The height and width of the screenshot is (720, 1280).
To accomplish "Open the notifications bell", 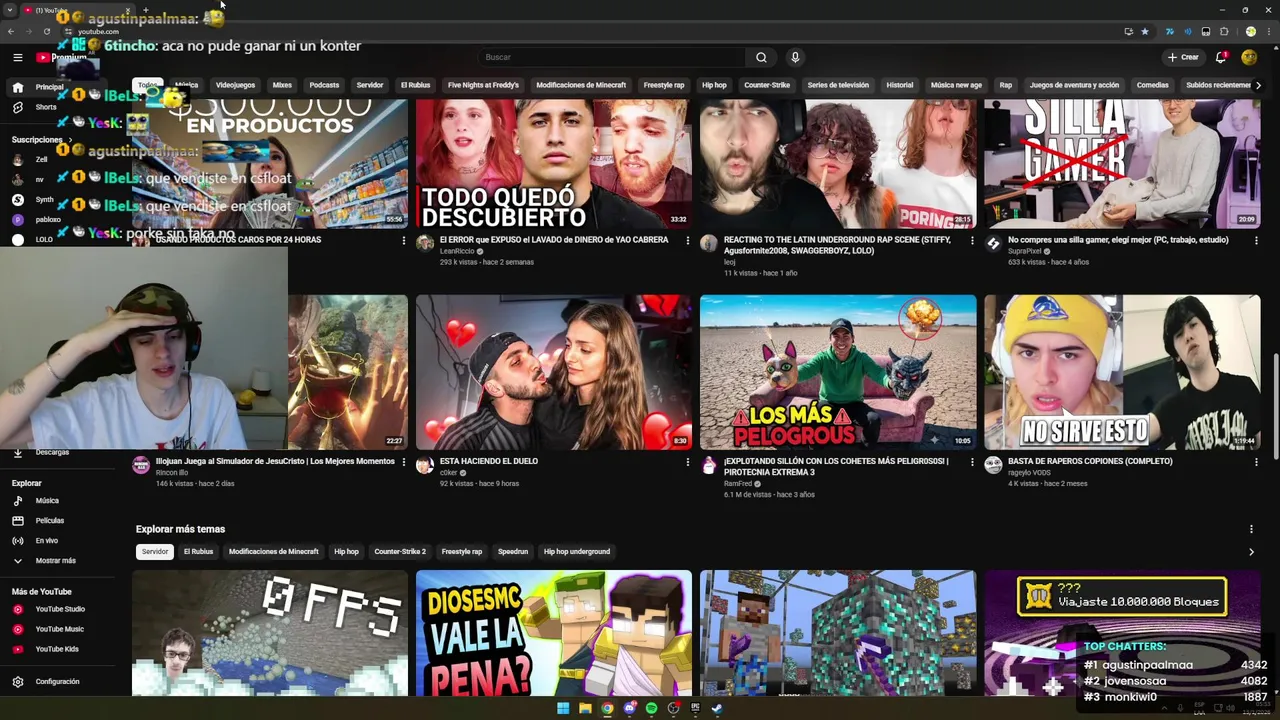I will point(1221,58).
